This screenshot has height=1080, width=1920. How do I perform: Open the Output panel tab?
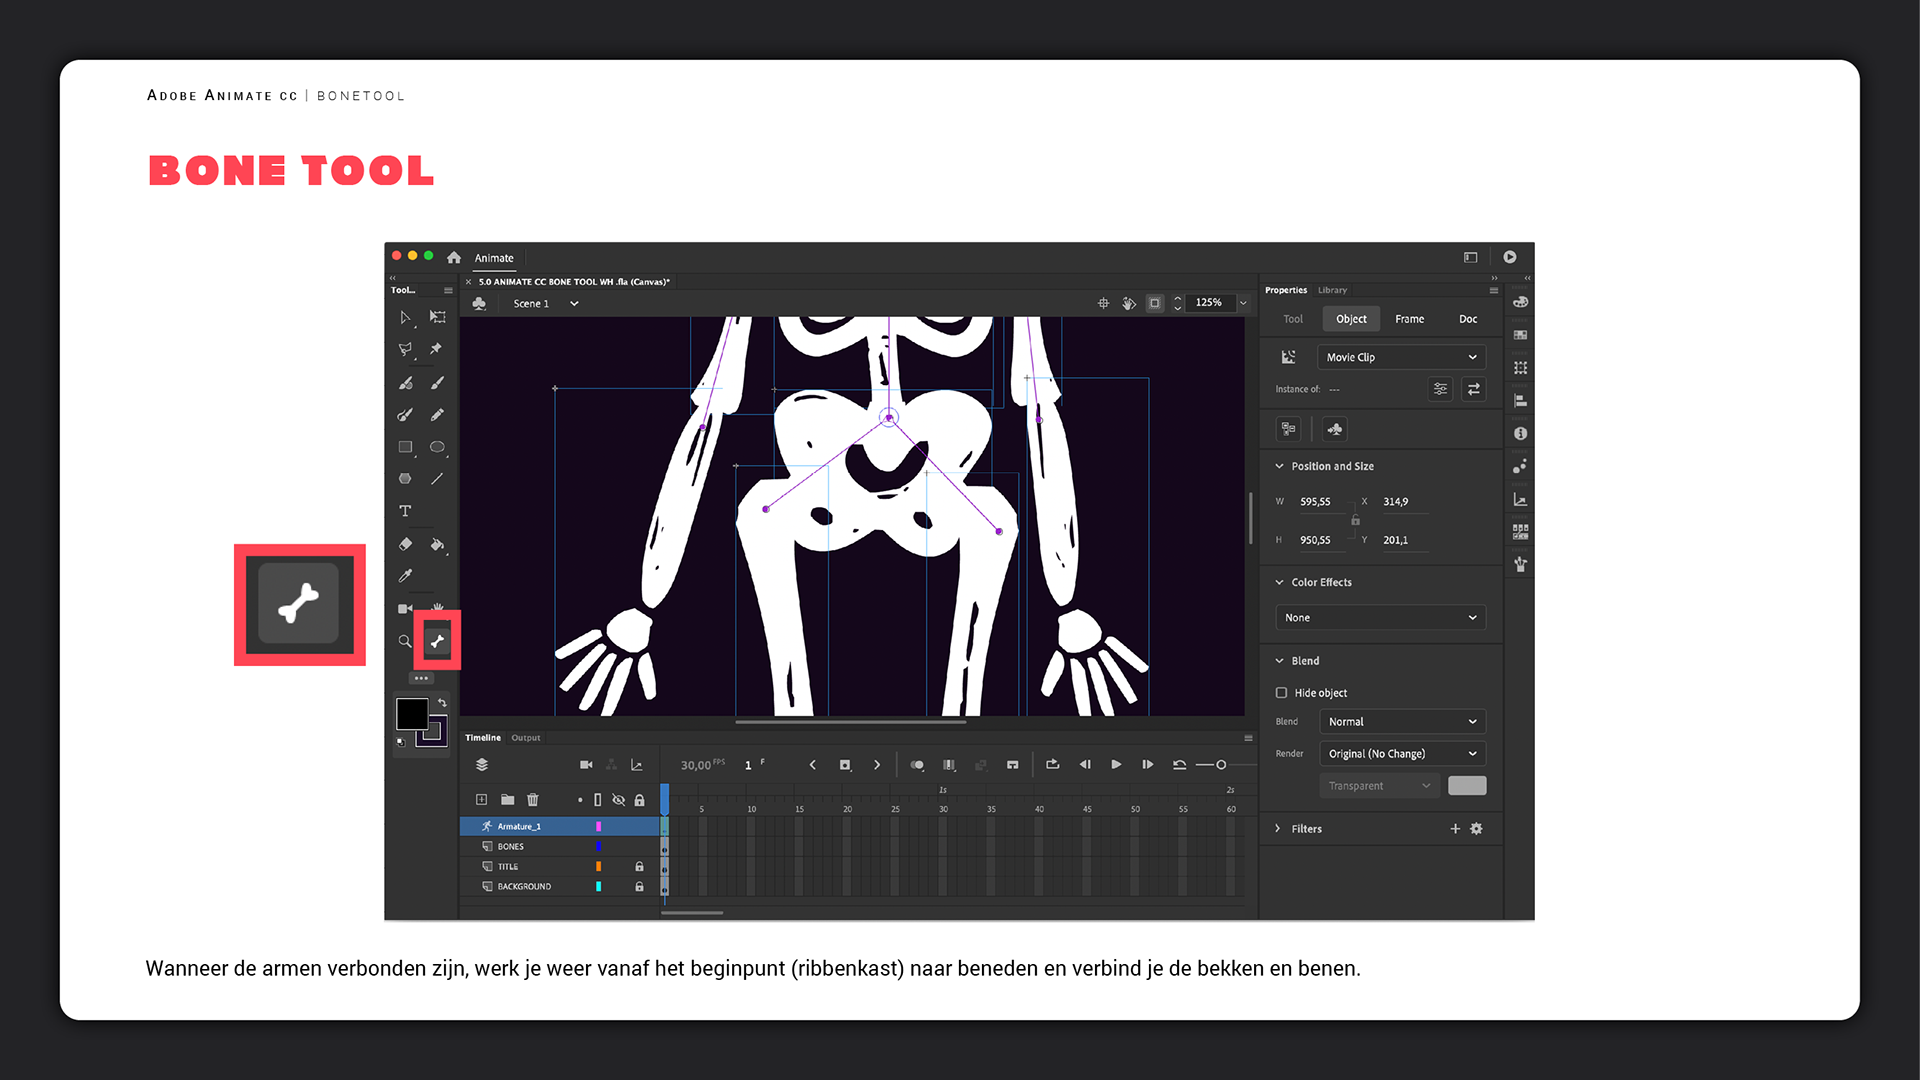[x=525, y=738]
